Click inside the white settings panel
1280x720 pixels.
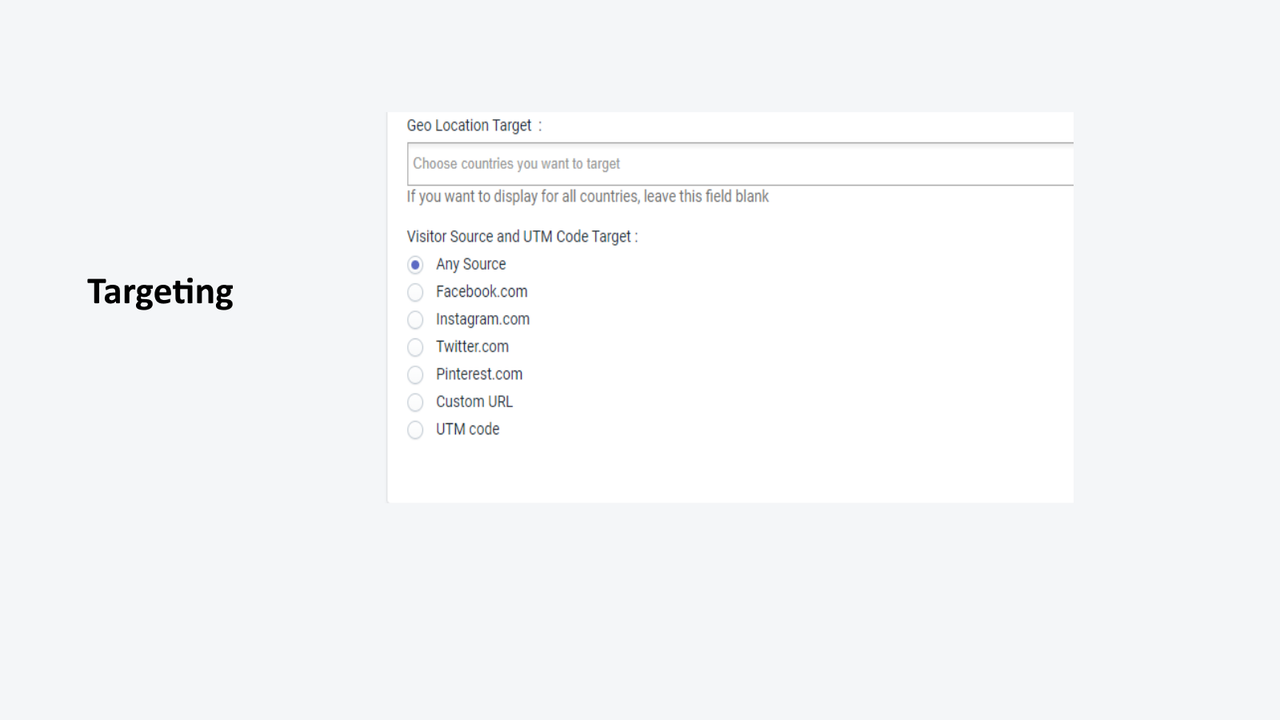(730, 470)
